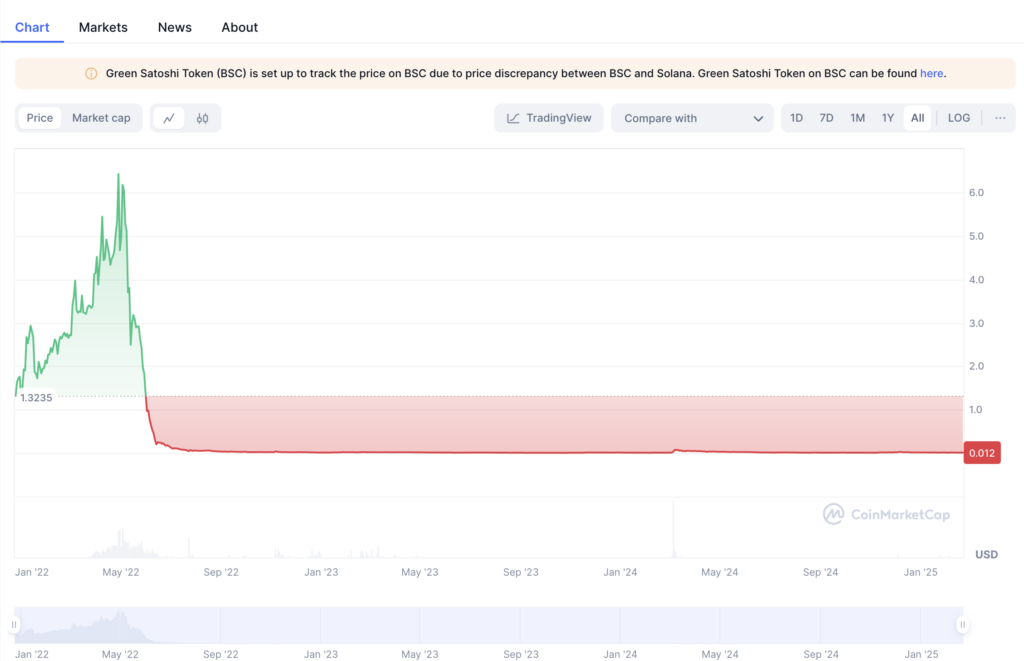Click the red 0.012 current price label

[982, 453]
